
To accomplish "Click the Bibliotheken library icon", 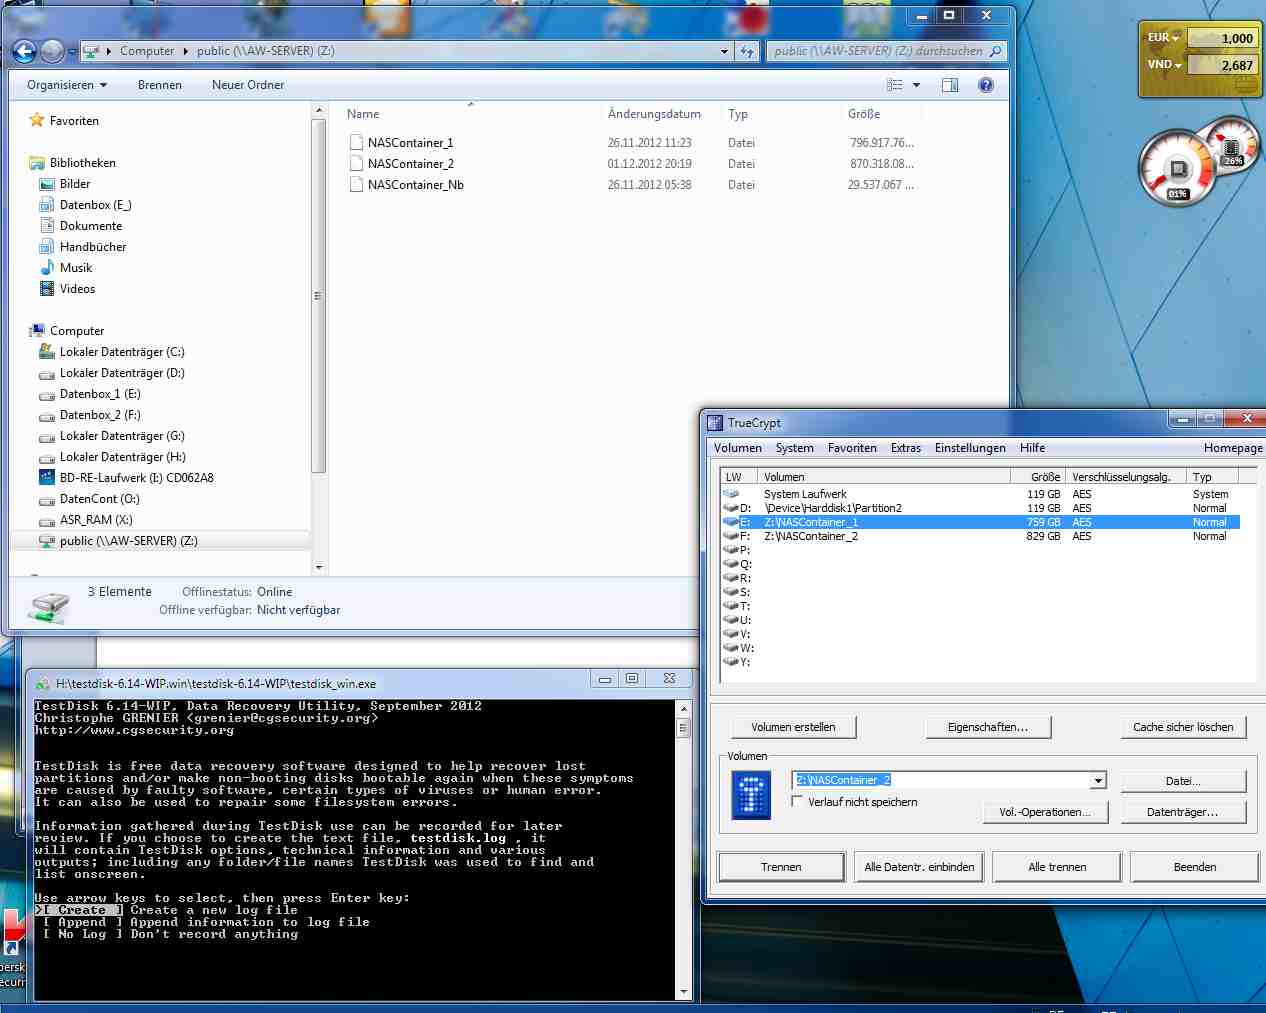I will pyautogui.click(x=37, y=162).
